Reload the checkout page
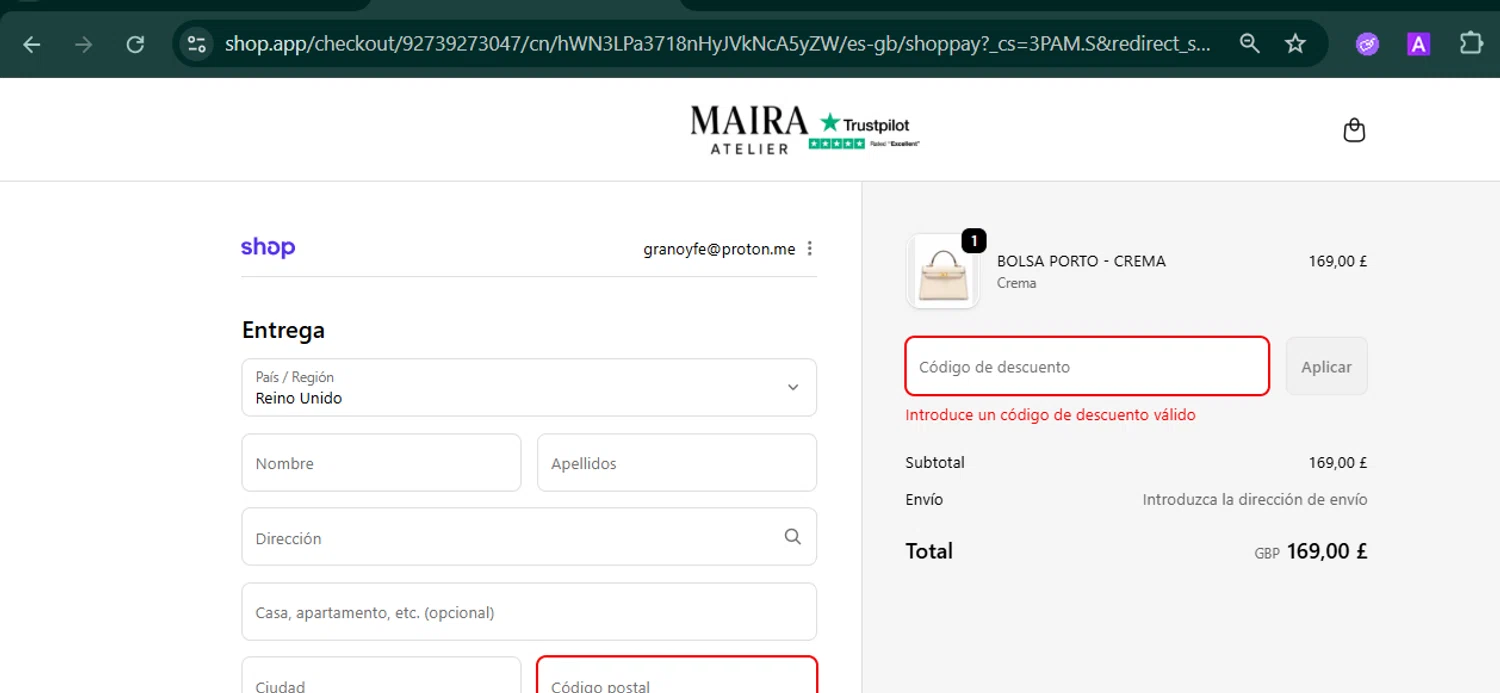Image resolution: width=1500 pixels, height=693 pixels. 135,44
